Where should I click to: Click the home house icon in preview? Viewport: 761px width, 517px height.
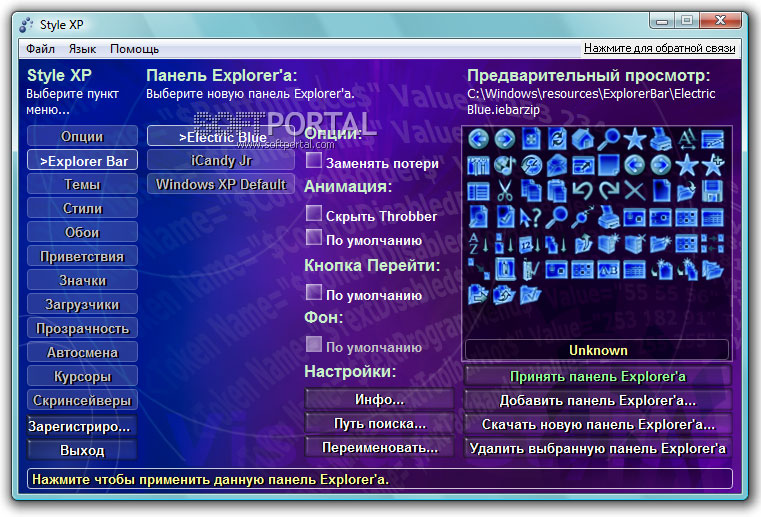583,139
